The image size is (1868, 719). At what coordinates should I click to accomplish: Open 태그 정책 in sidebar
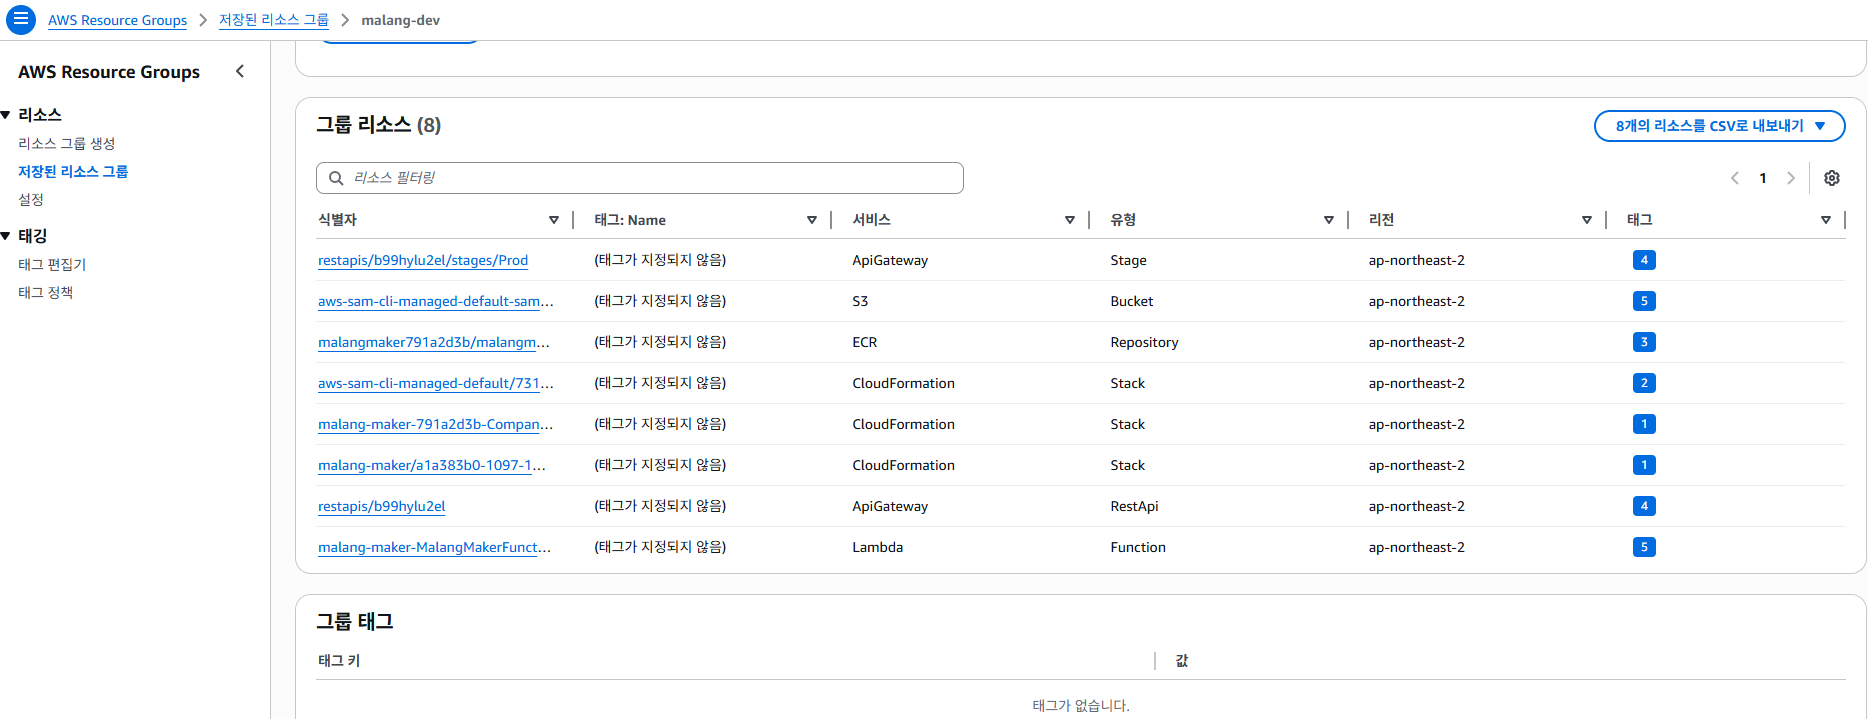pyautogui.click(x=46, y=293)
